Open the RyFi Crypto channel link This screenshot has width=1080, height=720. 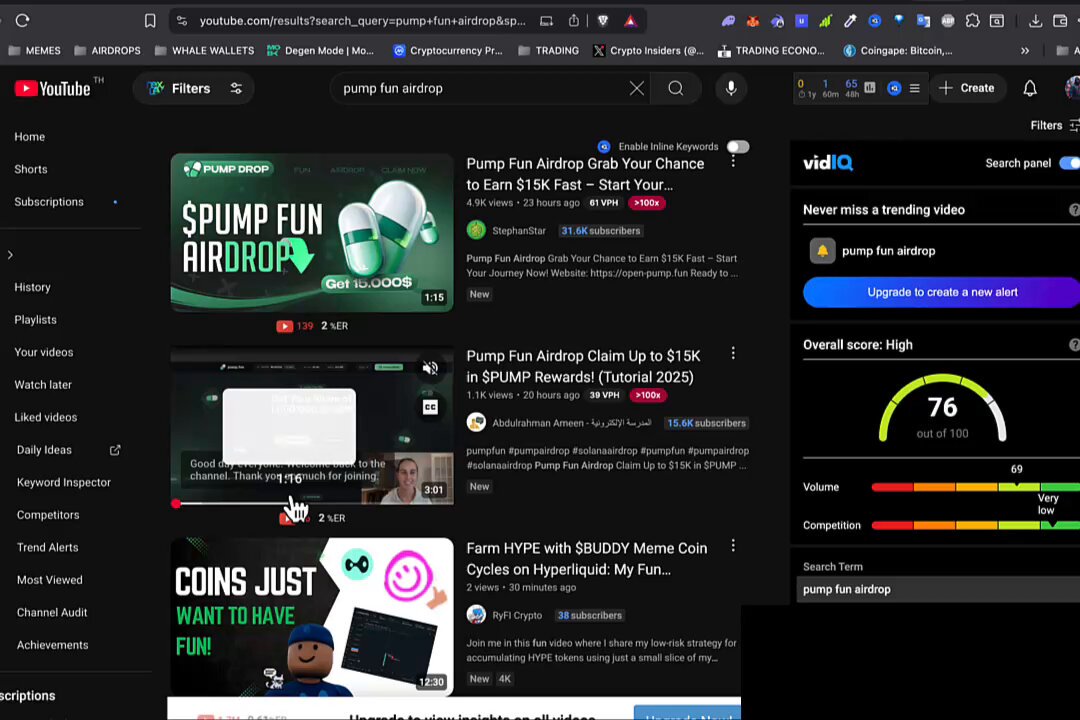pos(517,615)
